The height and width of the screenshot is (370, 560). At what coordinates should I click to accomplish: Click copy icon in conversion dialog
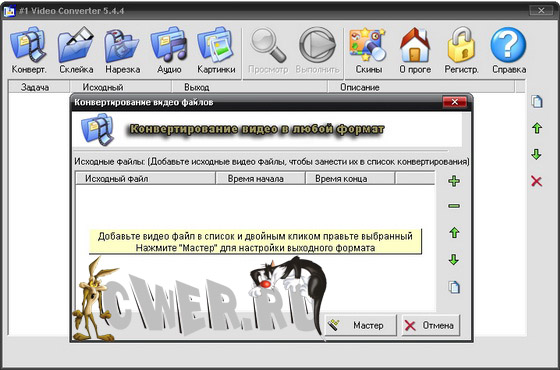click(x=454, y=287)
